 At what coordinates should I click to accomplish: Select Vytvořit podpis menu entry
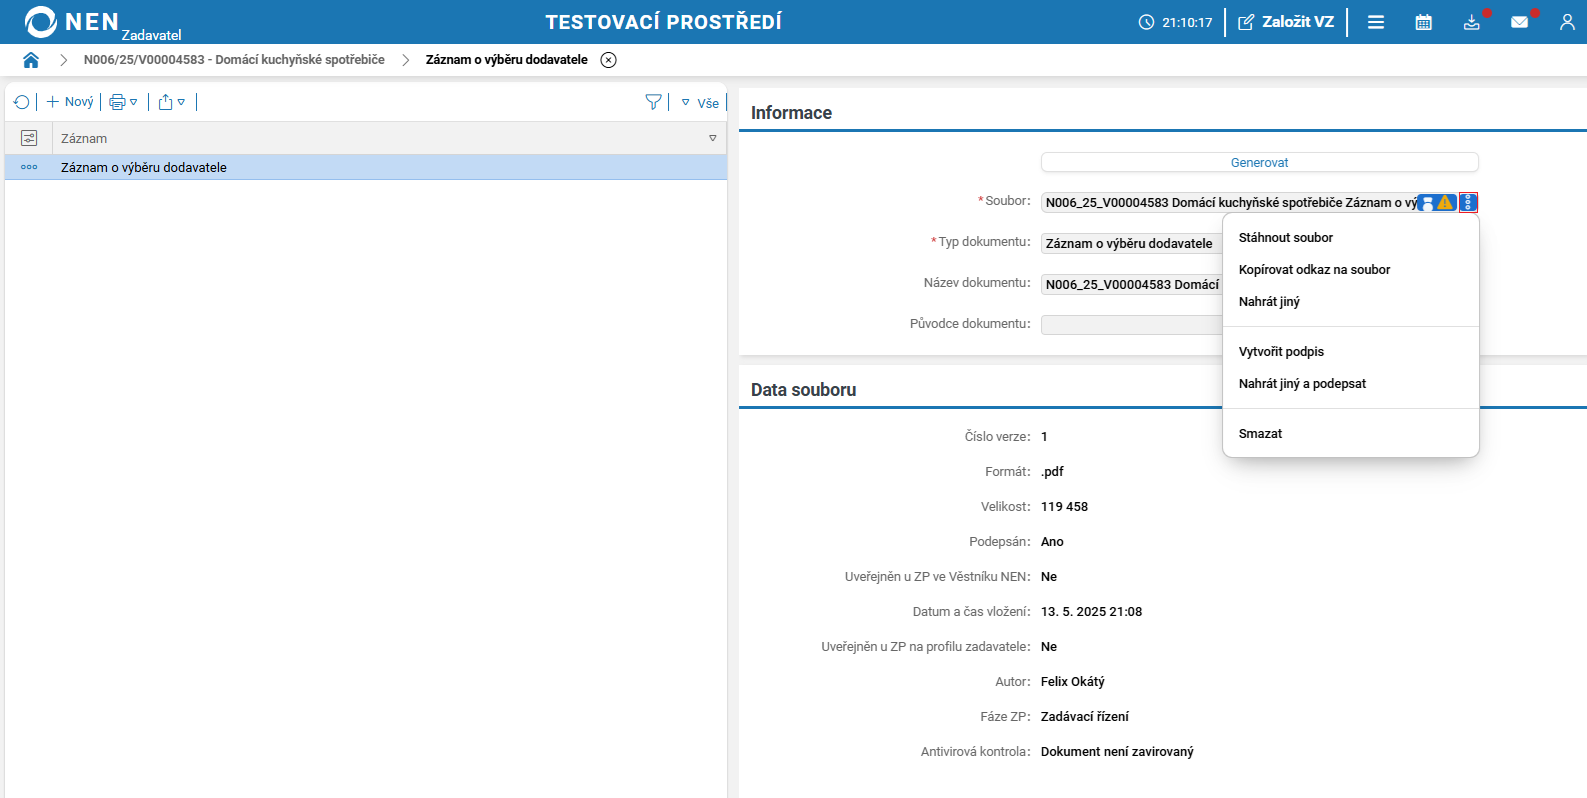(x=1281, y=352)
